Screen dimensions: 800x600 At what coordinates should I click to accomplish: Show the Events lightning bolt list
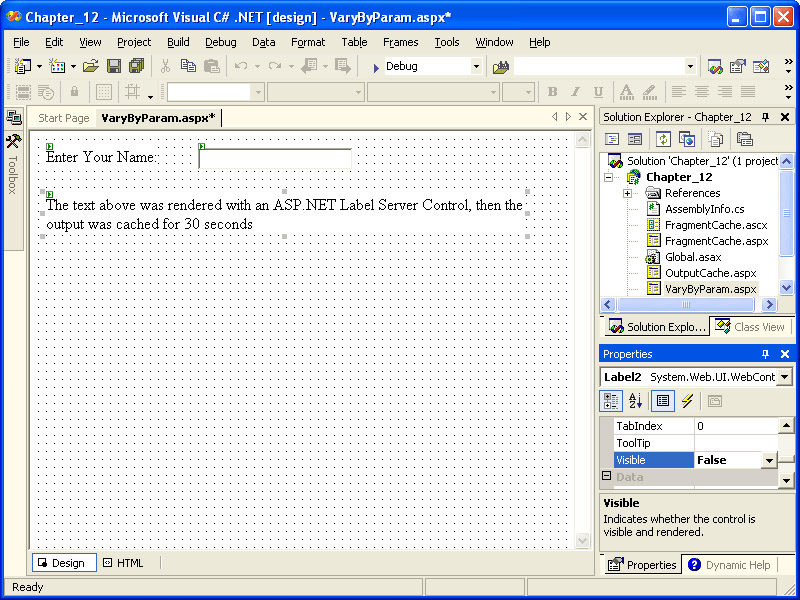tap(687, 401)
